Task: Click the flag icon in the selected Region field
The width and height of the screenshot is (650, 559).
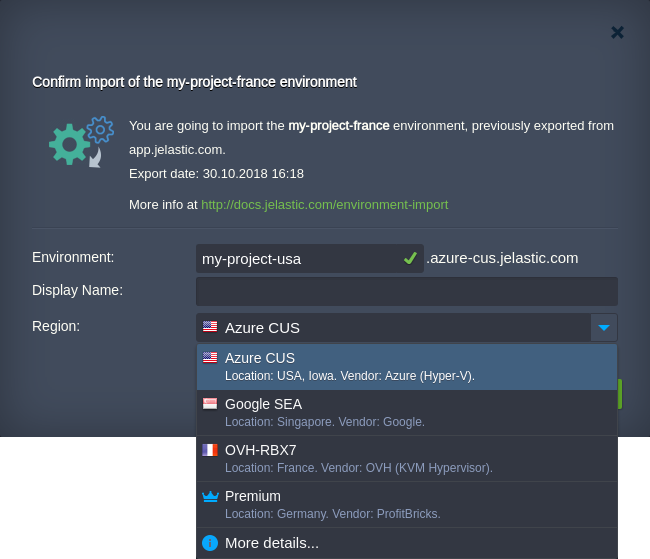Action: point(210,327)
